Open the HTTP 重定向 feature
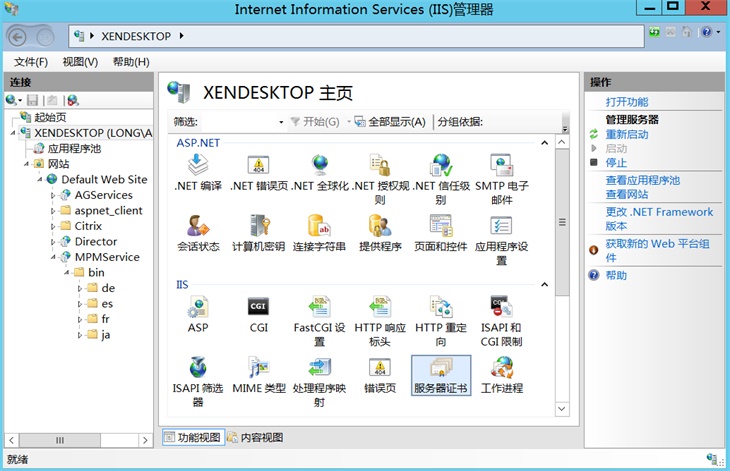Image resolution: width=730 pixels, height=471 pixels. (441, 322)
